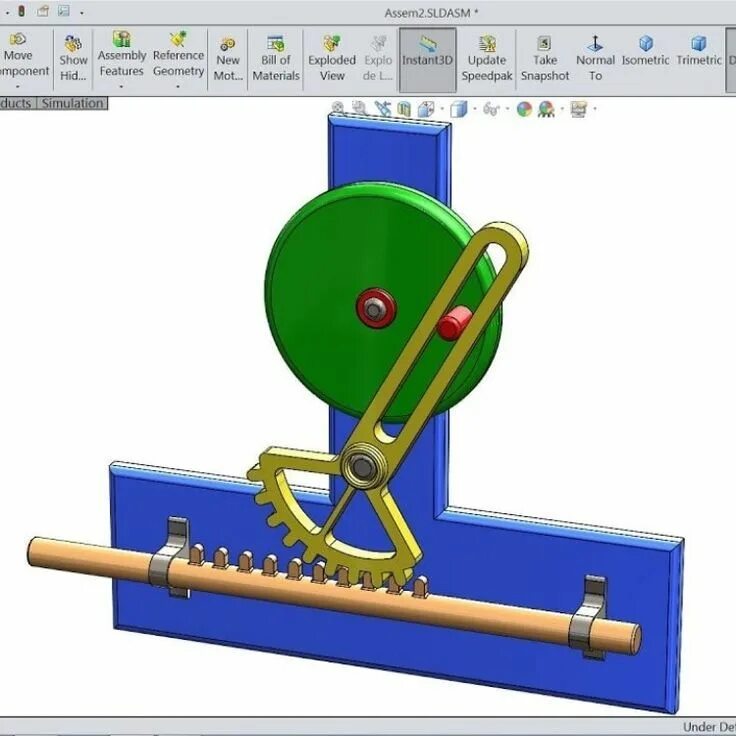Expand View Settings dropdown arrow
Image resolution: width=736 pixels, height=736 pixels.
click(595, 109)
